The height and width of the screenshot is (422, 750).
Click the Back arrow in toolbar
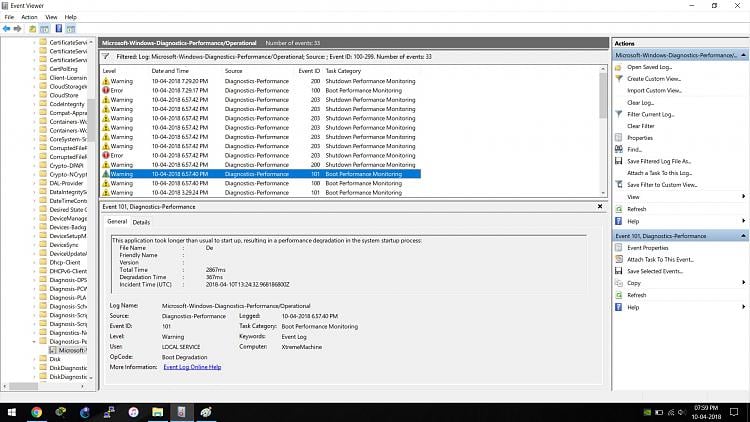click(7, 29)
